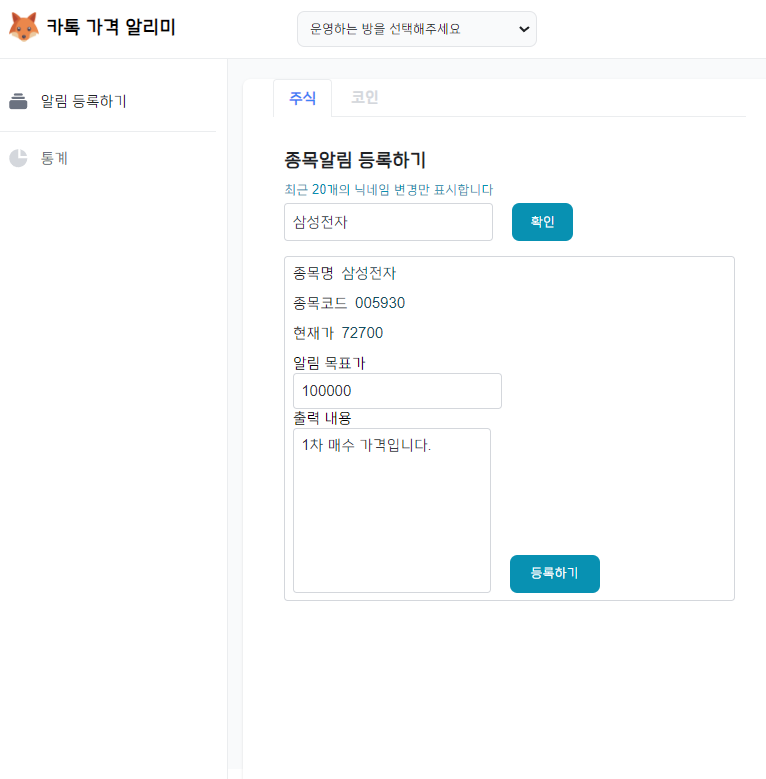Open 알림 등록하기 menu item
This screenshot has height=779, width=766.
pos(83,101)
